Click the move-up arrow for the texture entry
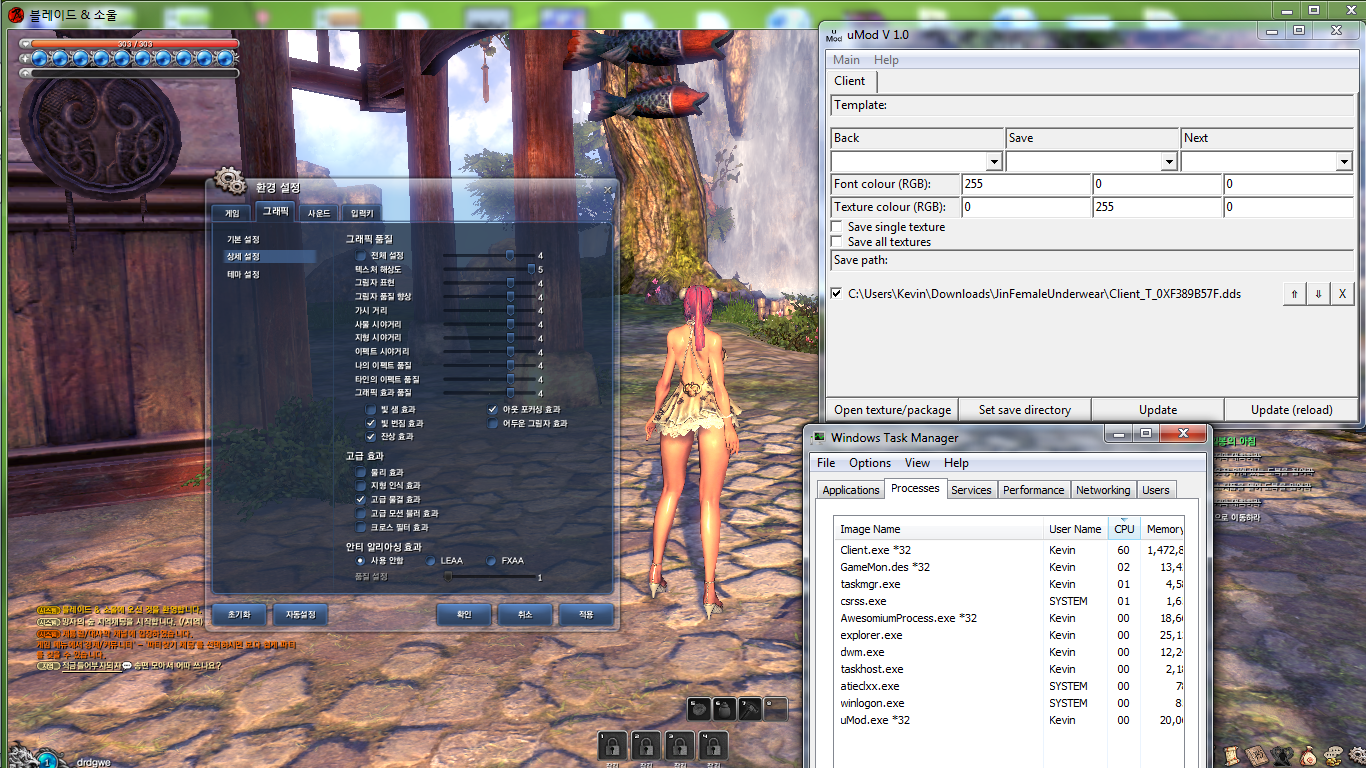 click(x=1294, y=294)
